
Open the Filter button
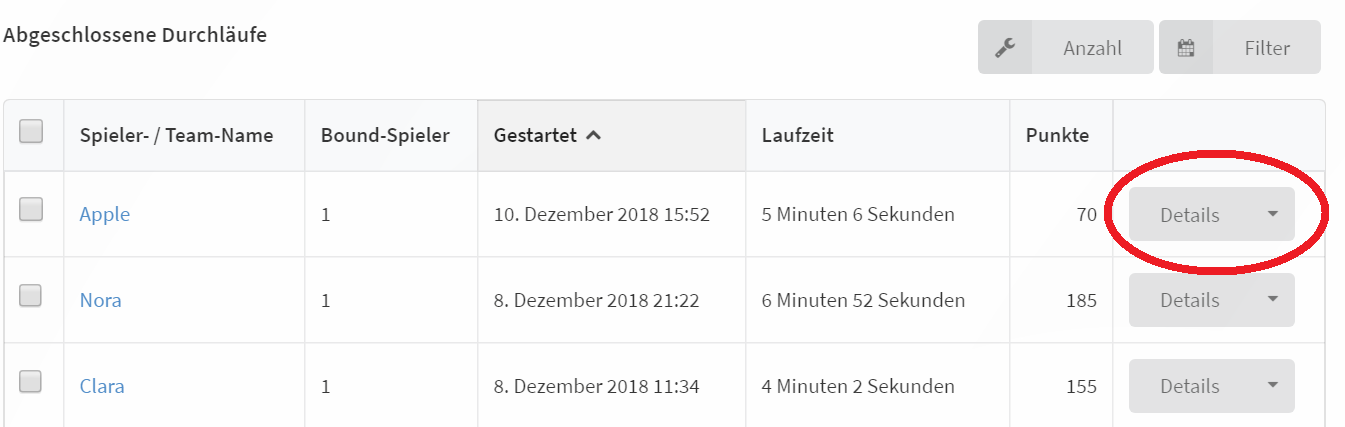tap(1240, 47)
